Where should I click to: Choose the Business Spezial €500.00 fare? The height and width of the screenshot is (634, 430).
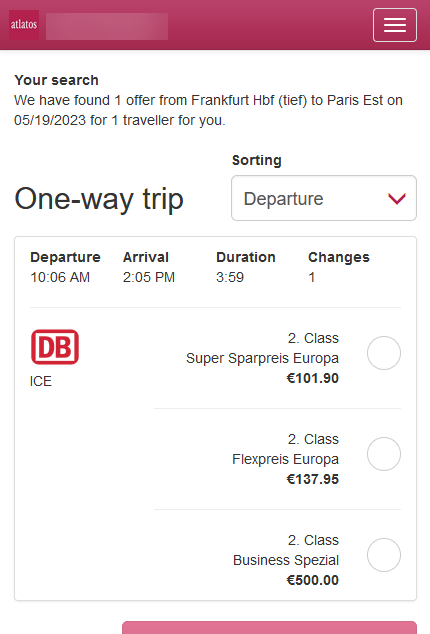pos(383,555)
